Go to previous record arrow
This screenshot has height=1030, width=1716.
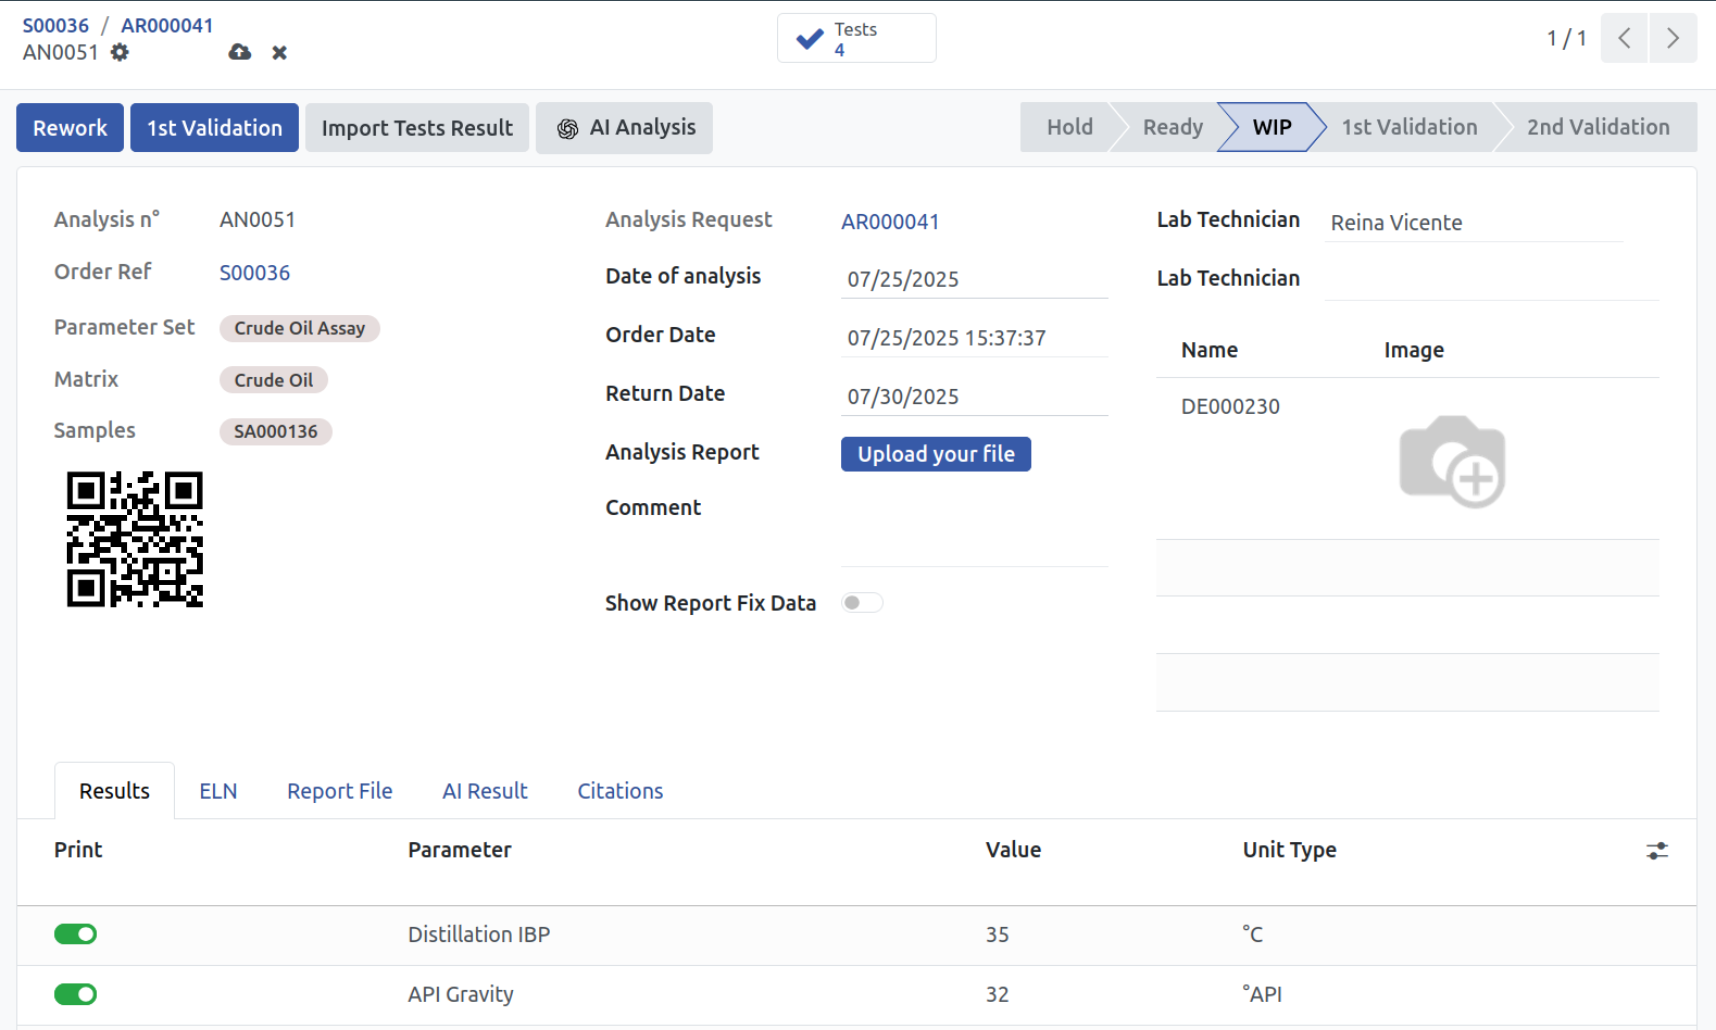pyautogui.click(x=1624, y=38)
